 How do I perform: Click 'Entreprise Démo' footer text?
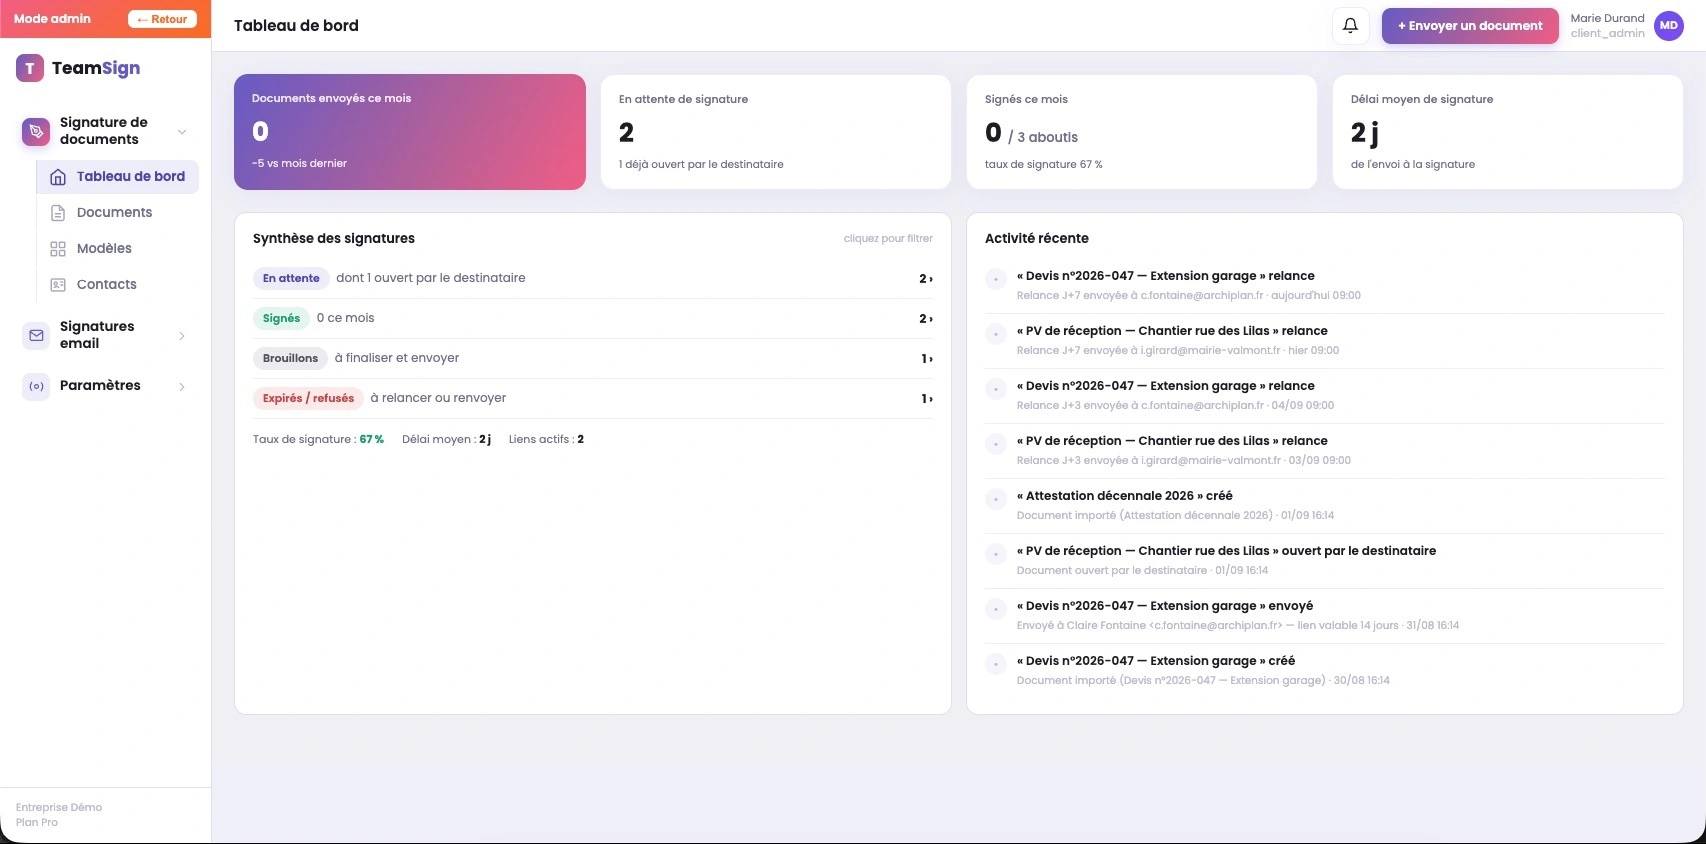coord(59,807)
